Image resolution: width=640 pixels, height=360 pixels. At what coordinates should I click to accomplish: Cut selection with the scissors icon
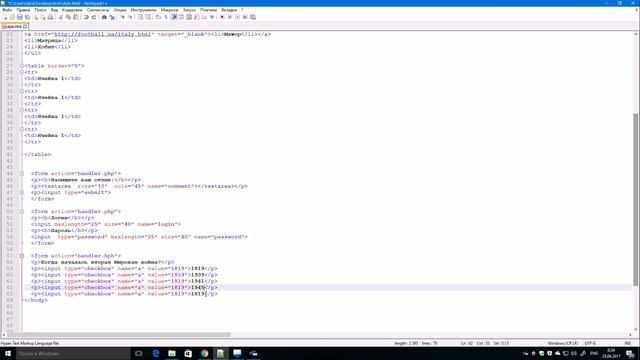(x=60, y=17)
